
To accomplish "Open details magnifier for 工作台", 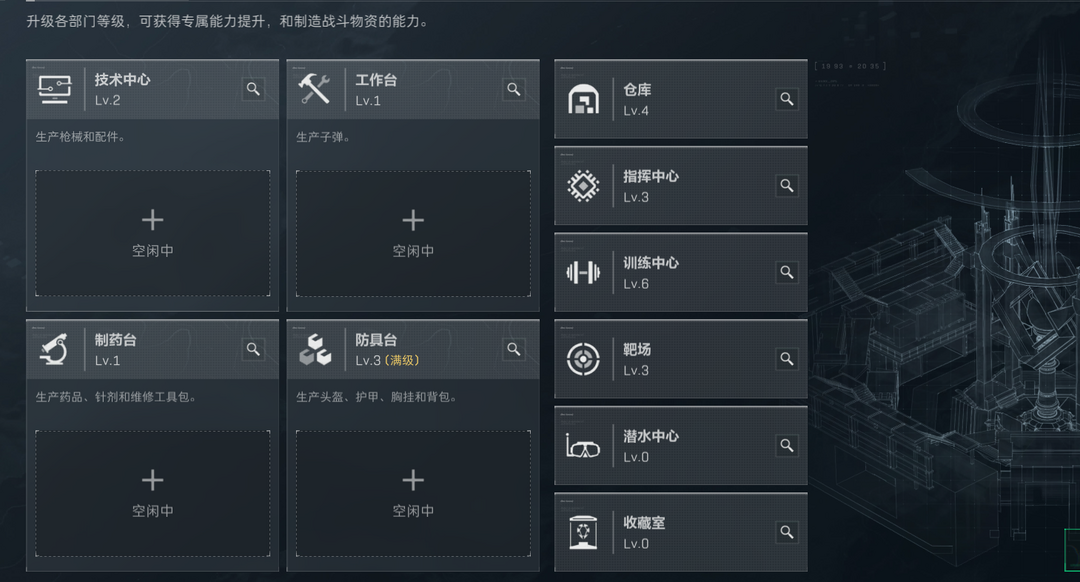I will coord(514,89).
